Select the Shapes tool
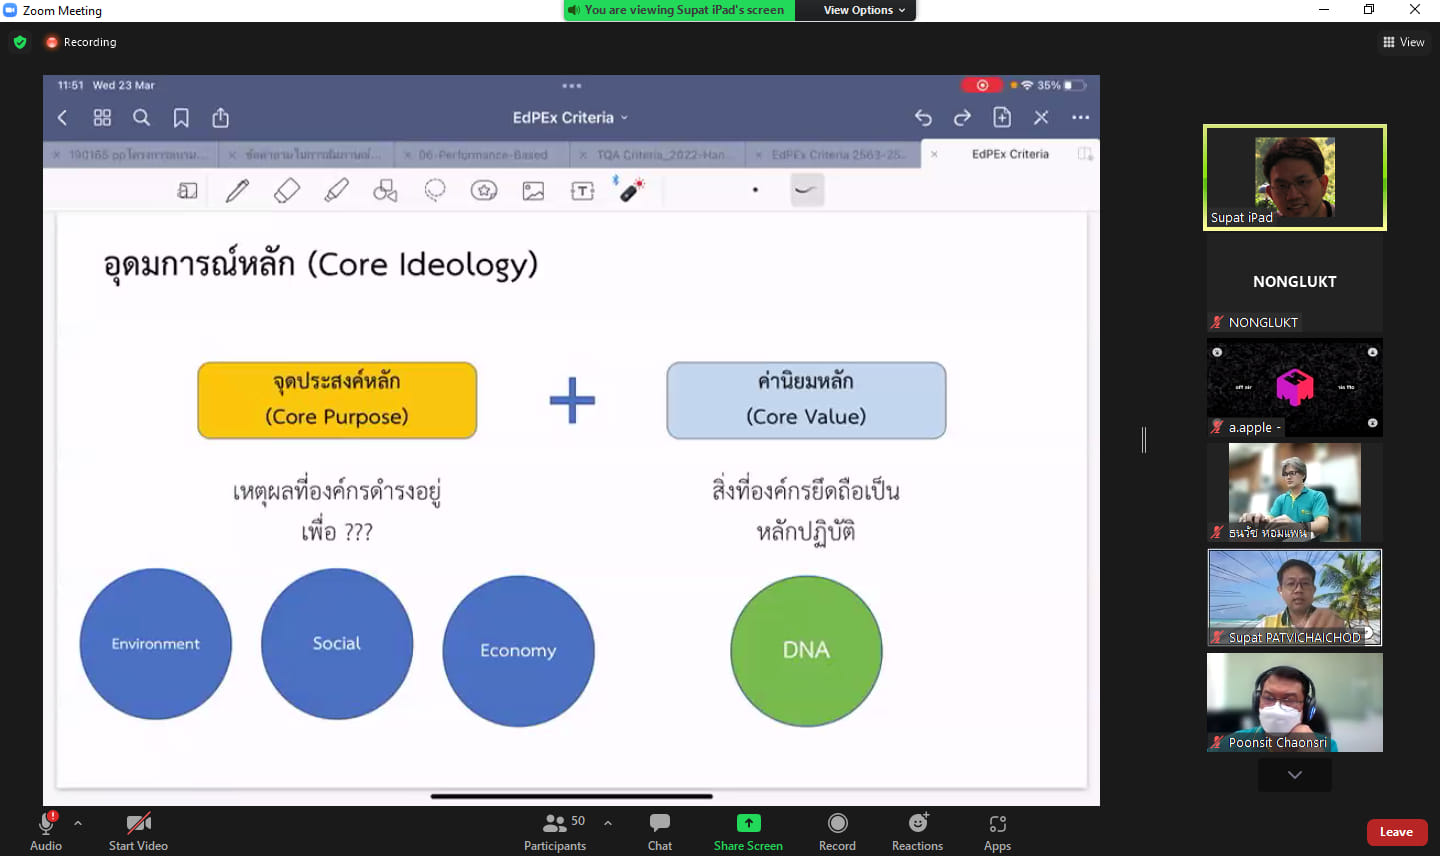Image resolution: width=1440 pixels, height=856 pixels. pyautogui.click(x=385, y=190)
